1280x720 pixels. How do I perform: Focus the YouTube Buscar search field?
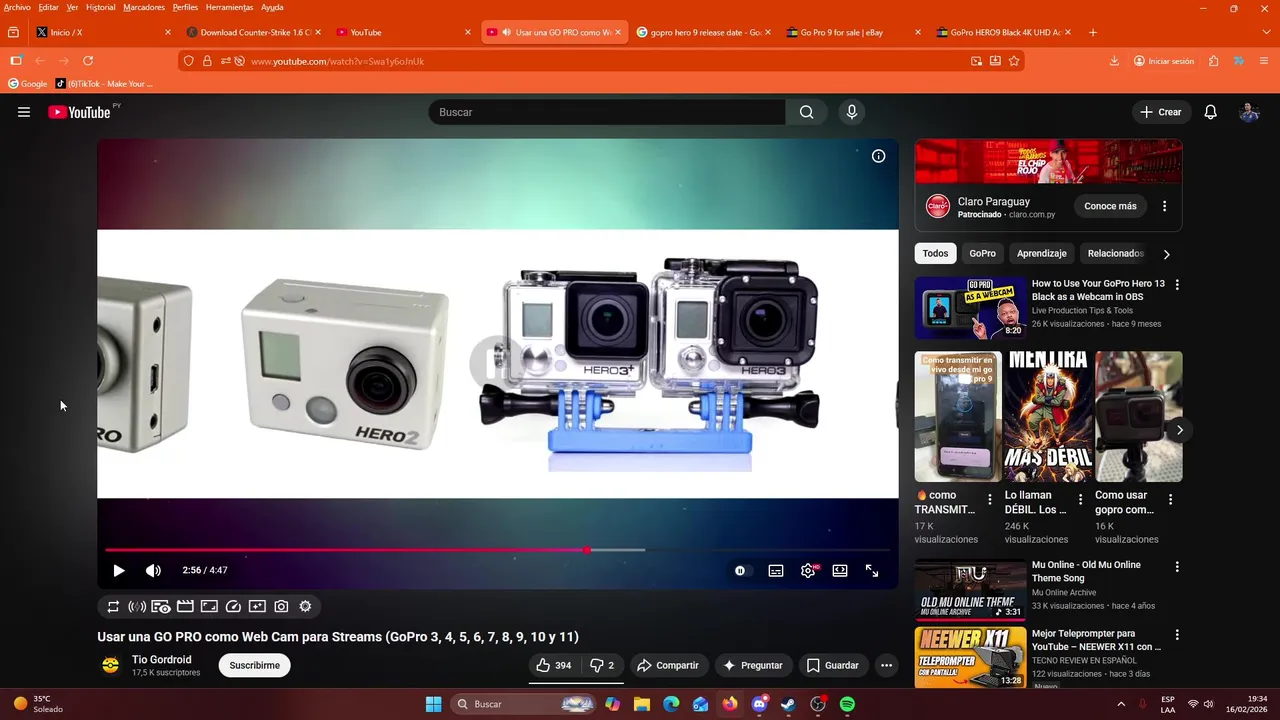607,112
